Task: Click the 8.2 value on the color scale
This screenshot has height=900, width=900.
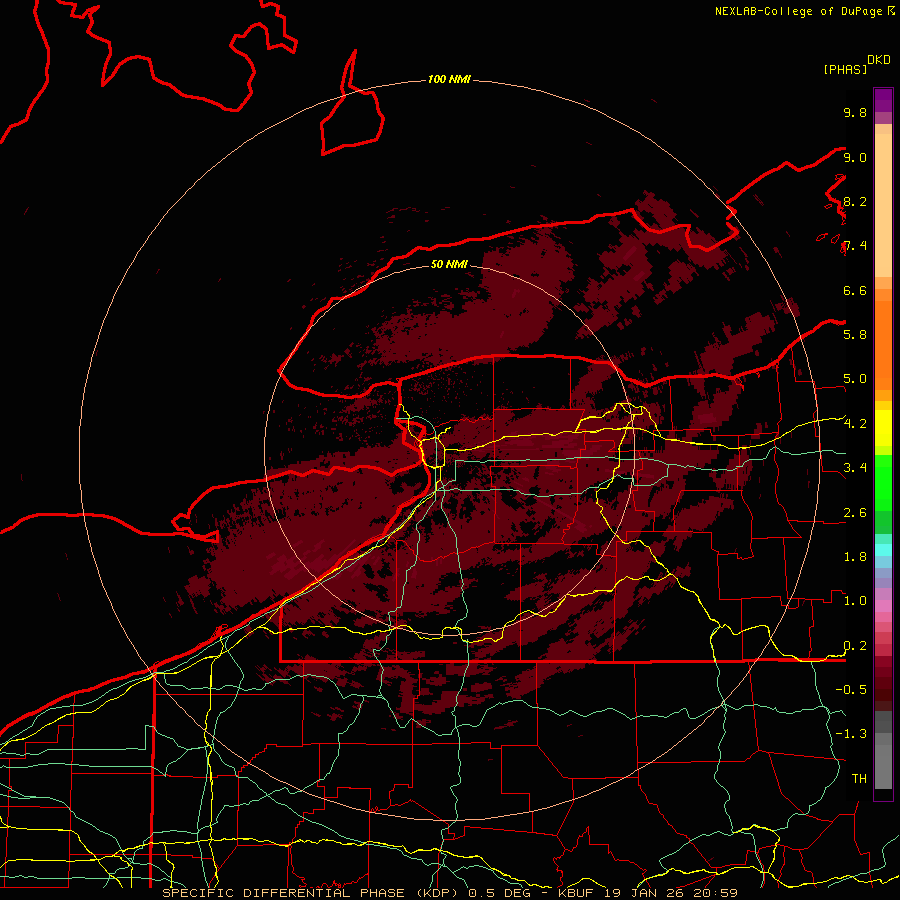Action: click(x=855, y=201)
